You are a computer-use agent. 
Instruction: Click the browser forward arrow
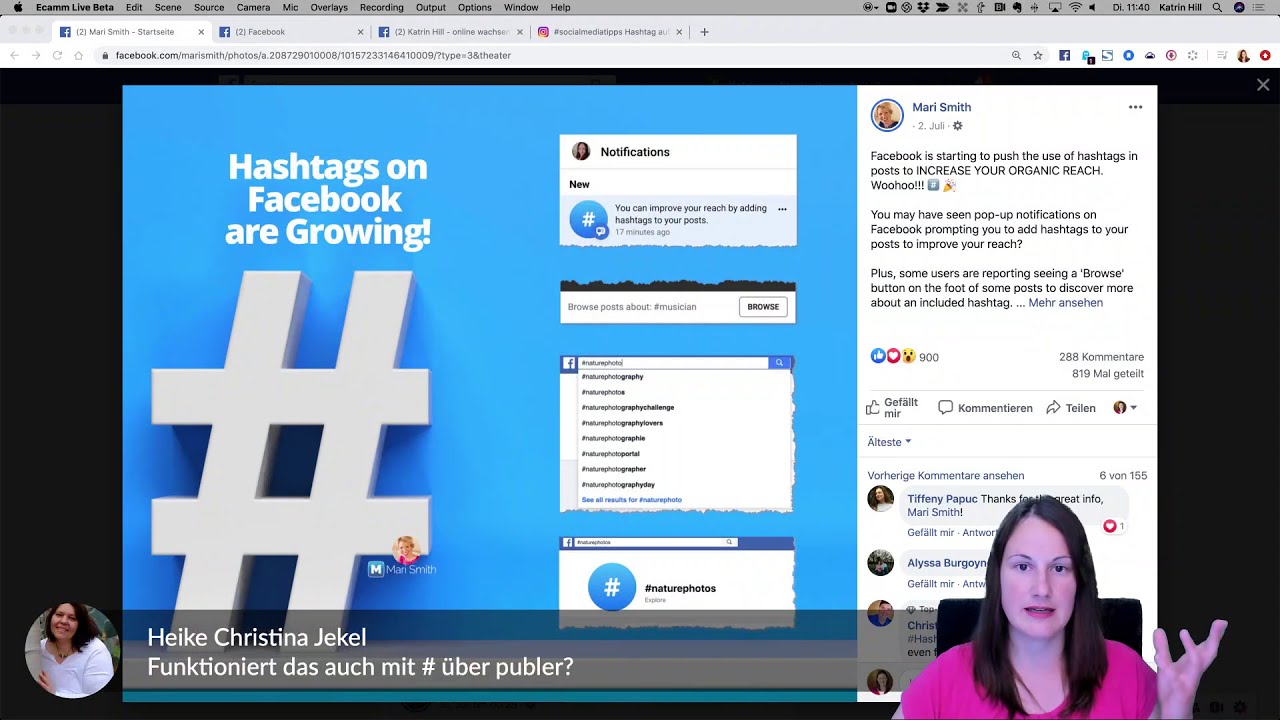coord(35,55)
